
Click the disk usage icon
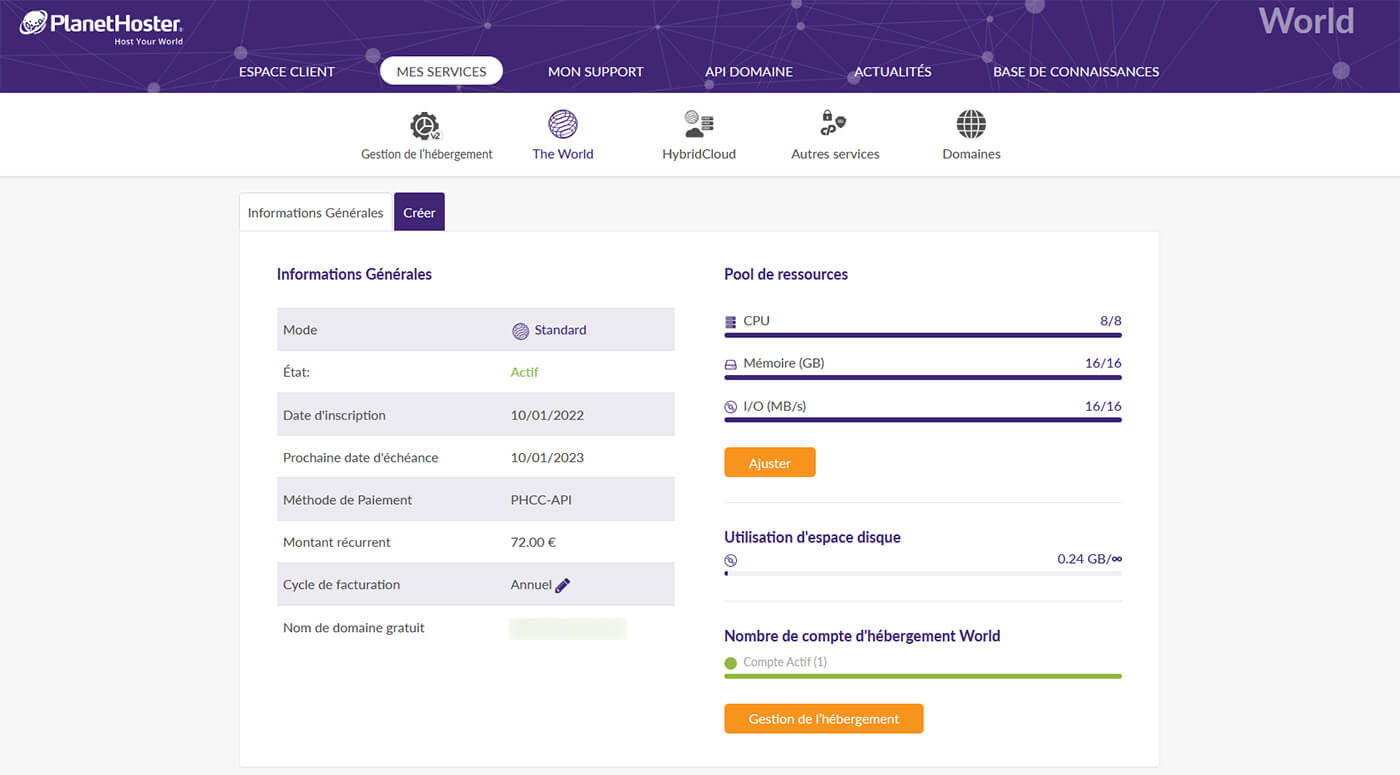pyautogui.click(x=730, y=560)
